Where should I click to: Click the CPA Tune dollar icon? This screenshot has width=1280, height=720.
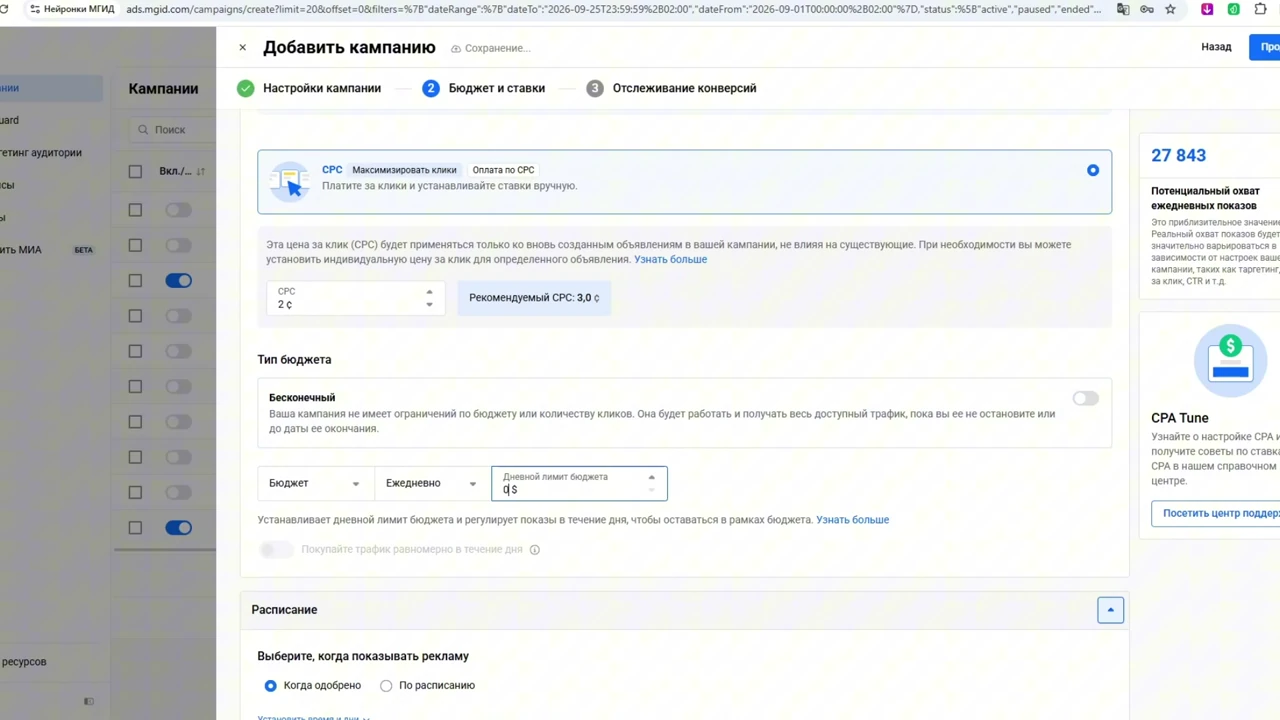(x=1230, y=360)
